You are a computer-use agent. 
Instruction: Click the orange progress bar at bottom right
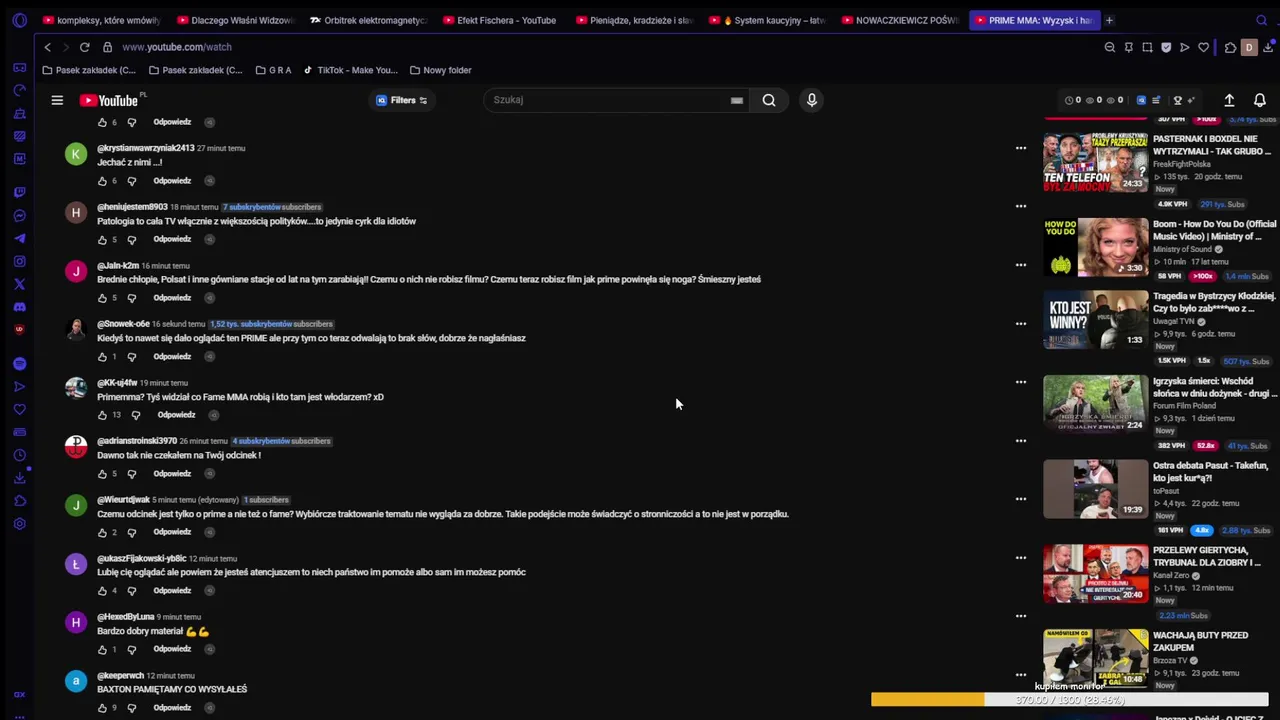coord(927,700)
